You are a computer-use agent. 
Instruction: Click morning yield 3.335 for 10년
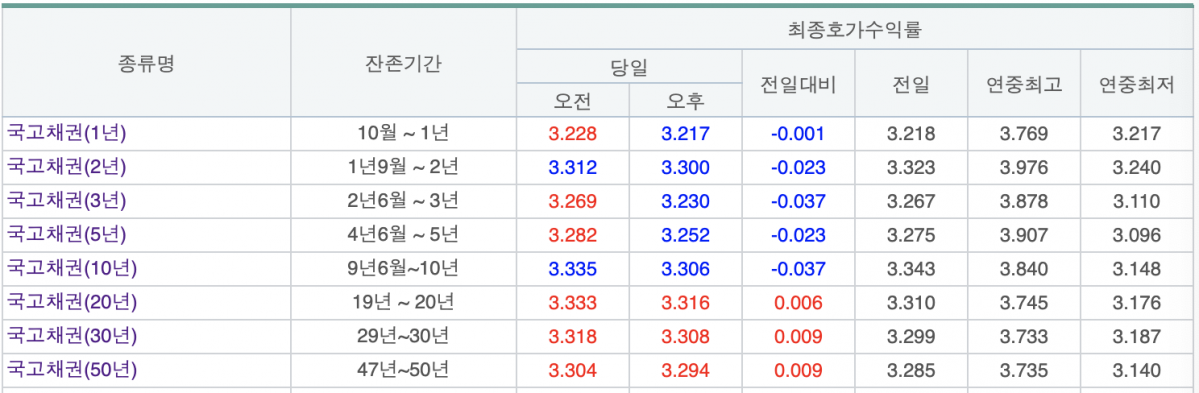pos(573,268)
